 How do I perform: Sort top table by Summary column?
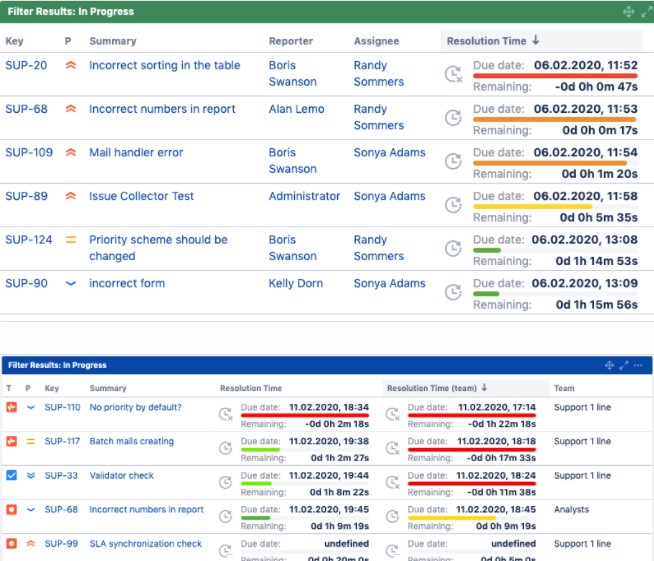click(113, 41)
